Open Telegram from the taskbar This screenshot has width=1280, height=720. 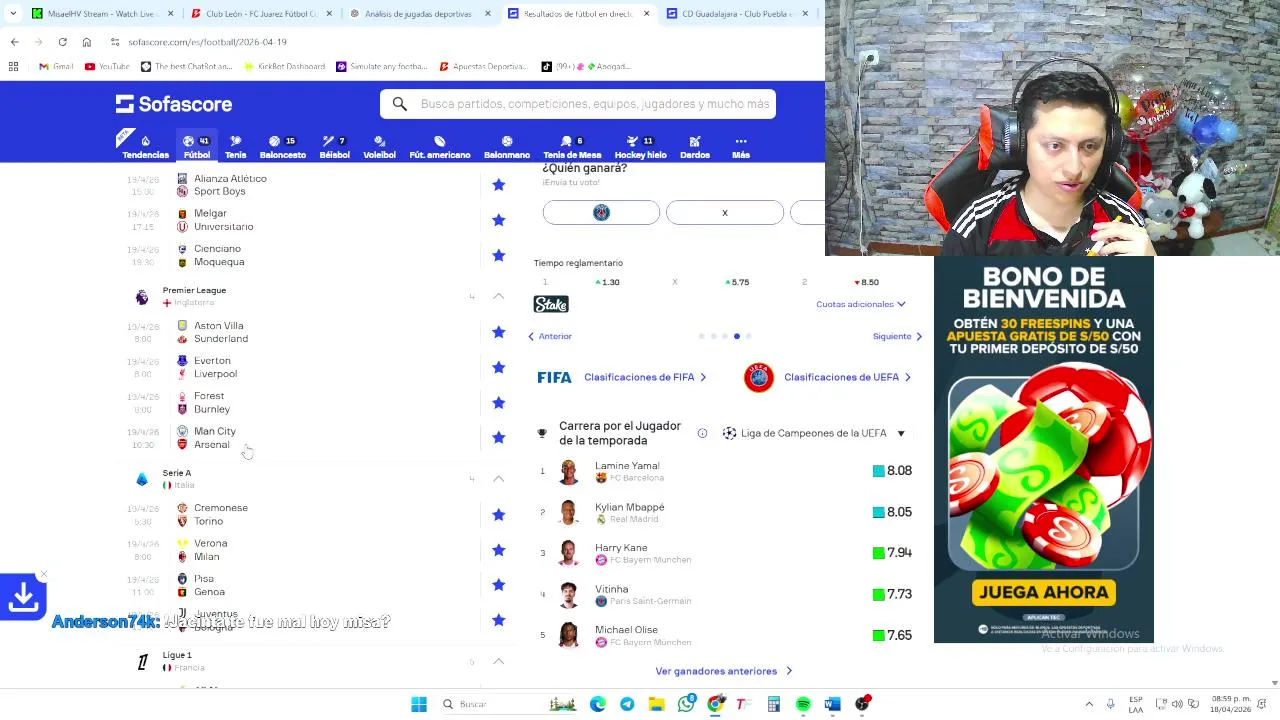pos(627,704)
